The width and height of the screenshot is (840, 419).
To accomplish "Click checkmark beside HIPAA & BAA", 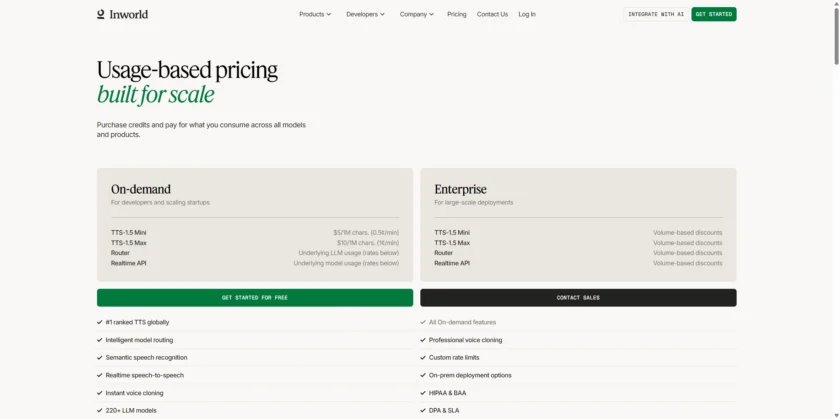I will (423, 393).
